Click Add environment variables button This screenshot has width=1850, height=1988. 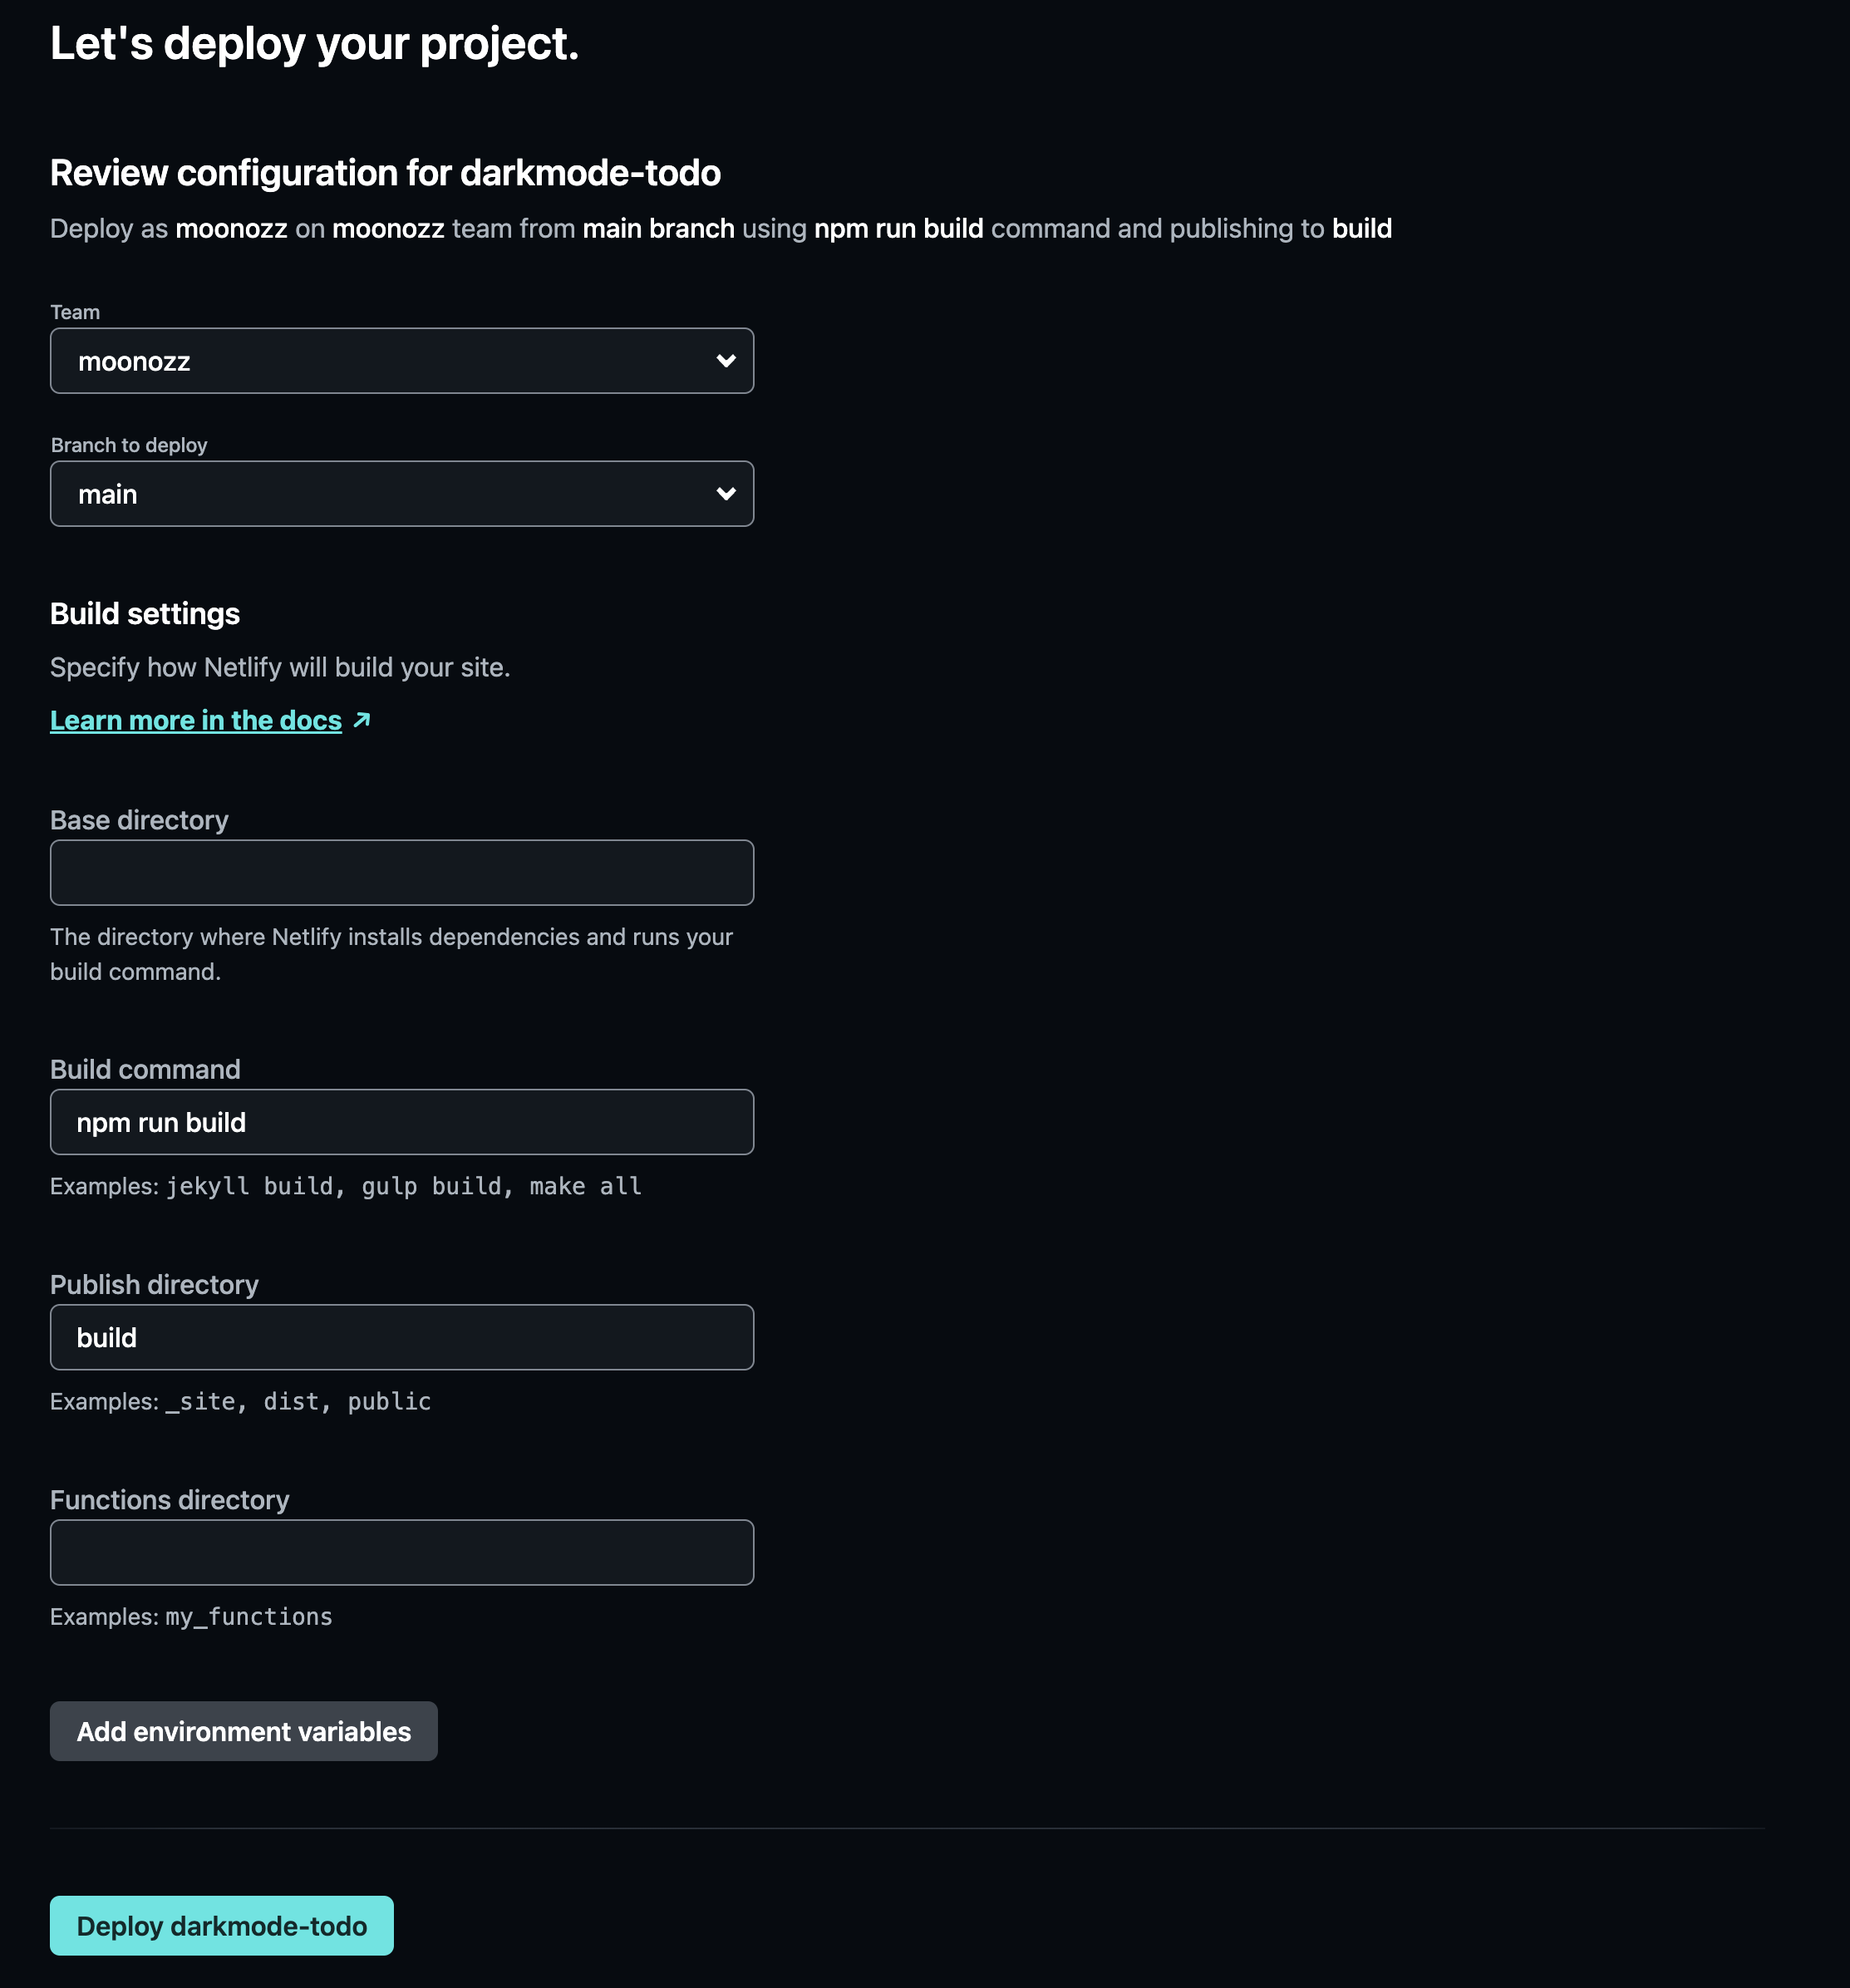[244, 1731]
